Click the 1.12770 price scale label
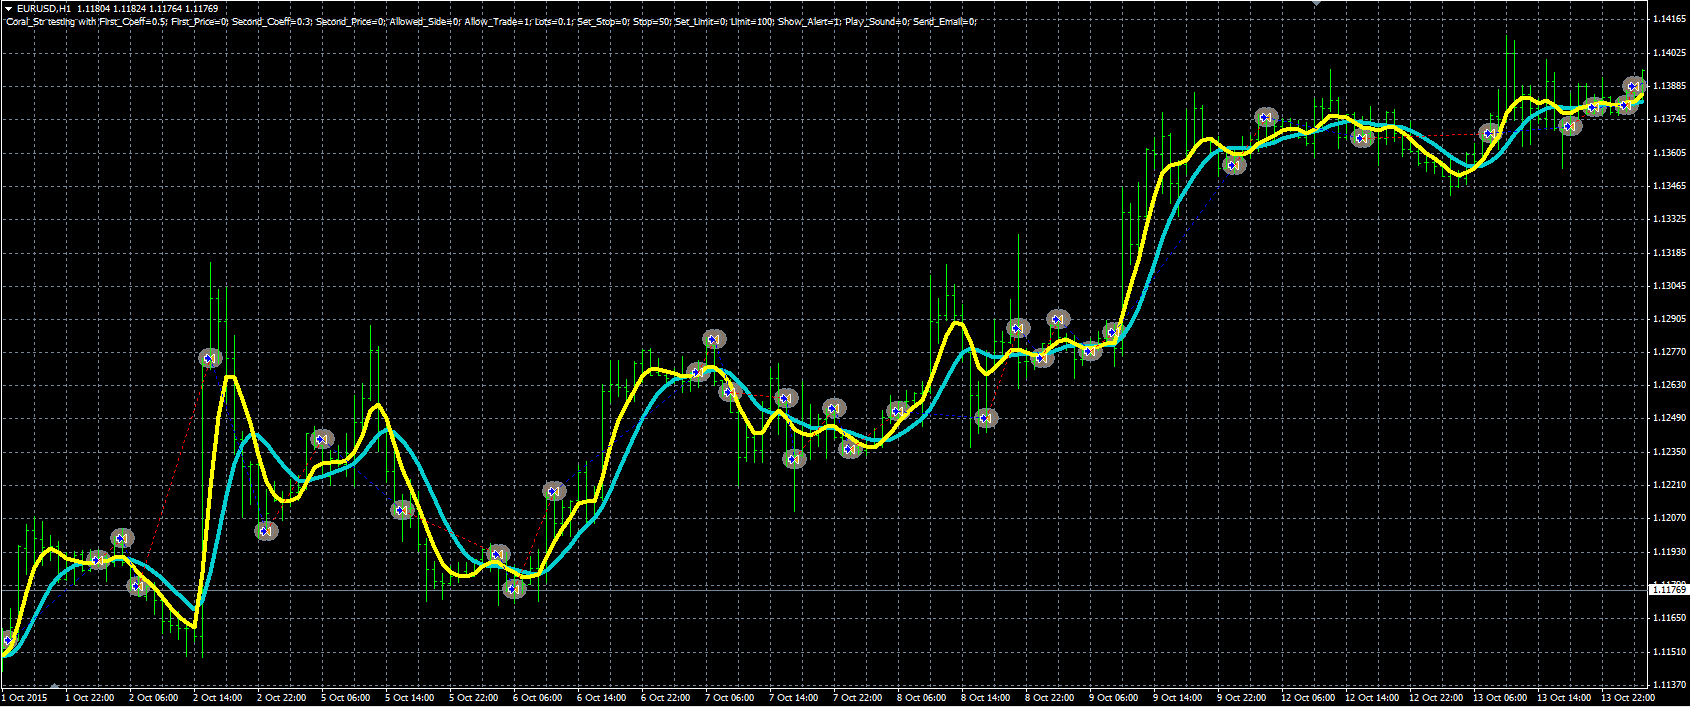Image resolution: width=1690 pixels, height=707 pixels. point(1670,352)
